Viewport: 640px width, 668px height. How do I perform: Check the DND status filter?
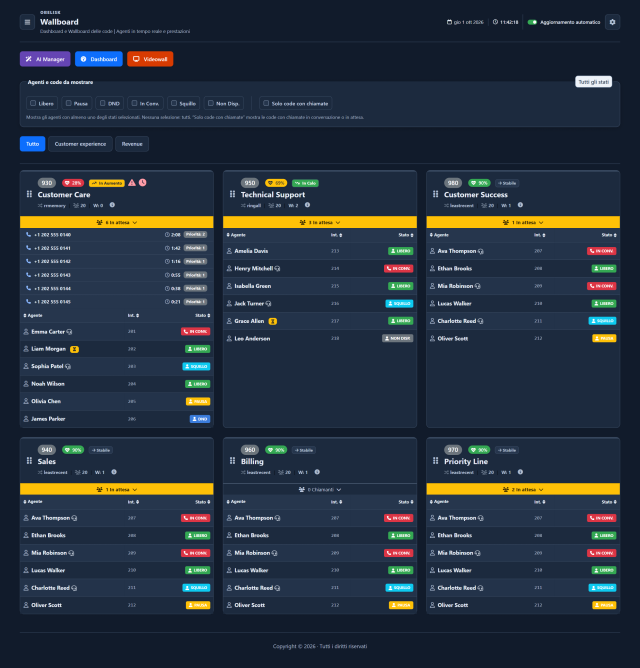(x=102, y=103)
